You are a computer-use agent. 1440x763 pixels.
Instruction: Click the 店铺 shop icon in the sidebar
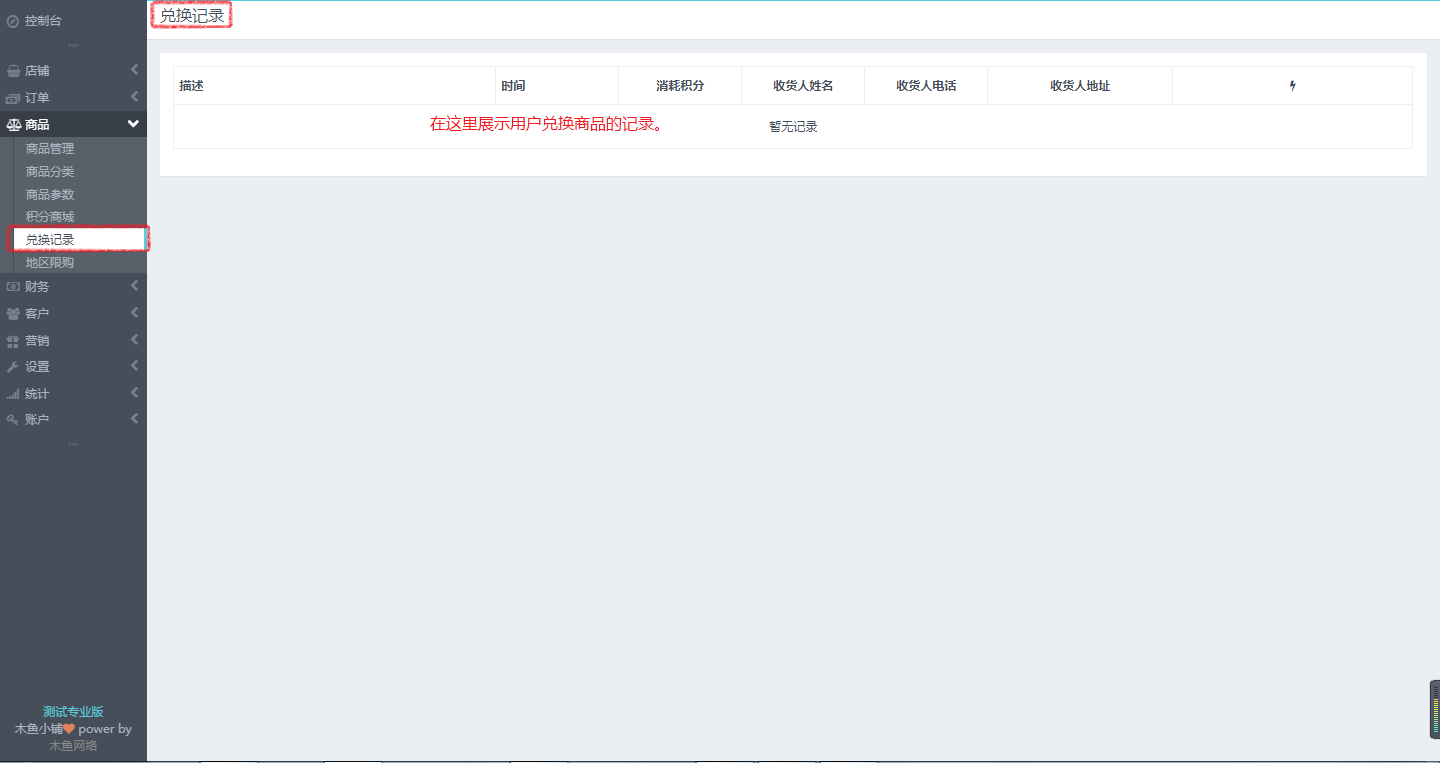(11, 70)
